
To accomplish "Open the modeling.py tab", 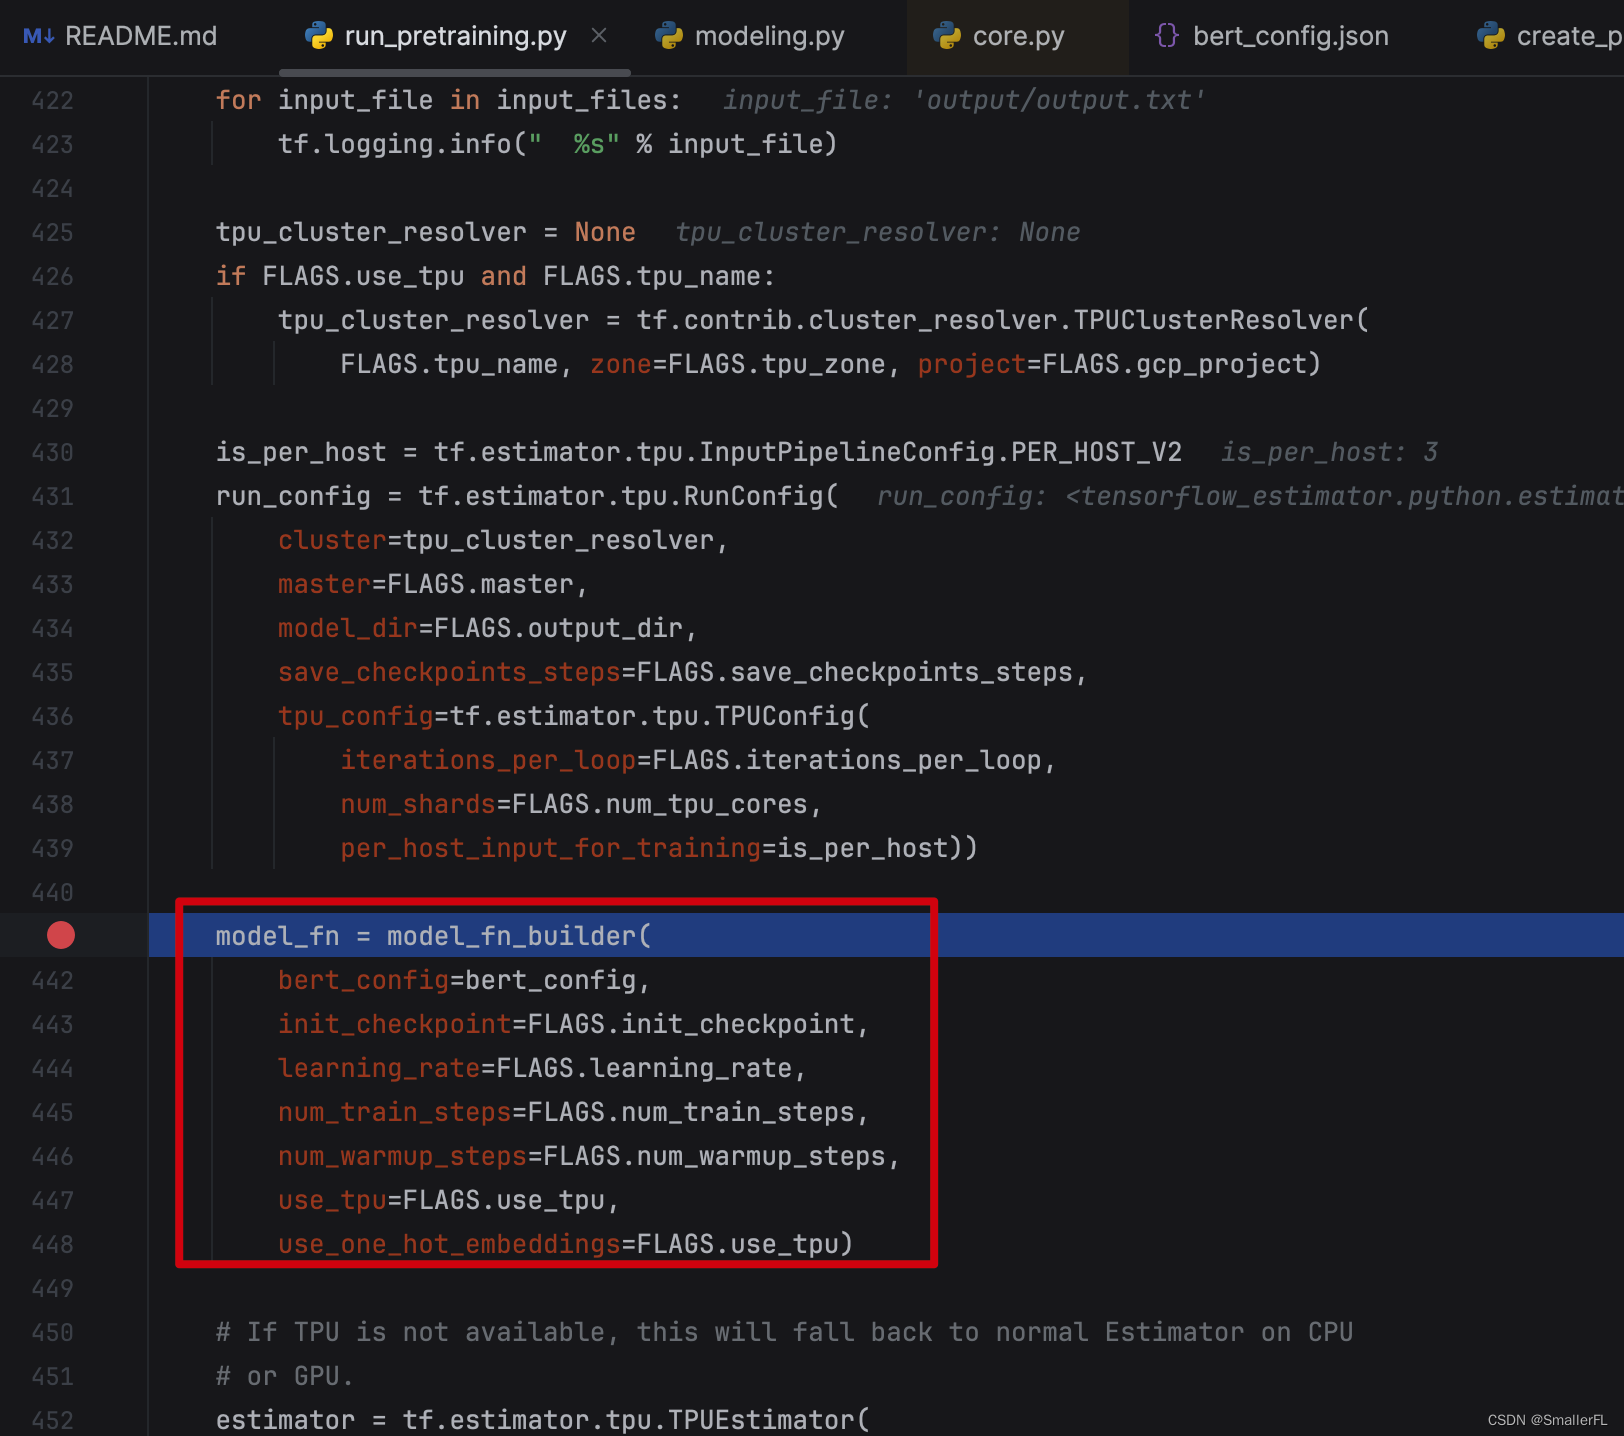I will 750,36.
